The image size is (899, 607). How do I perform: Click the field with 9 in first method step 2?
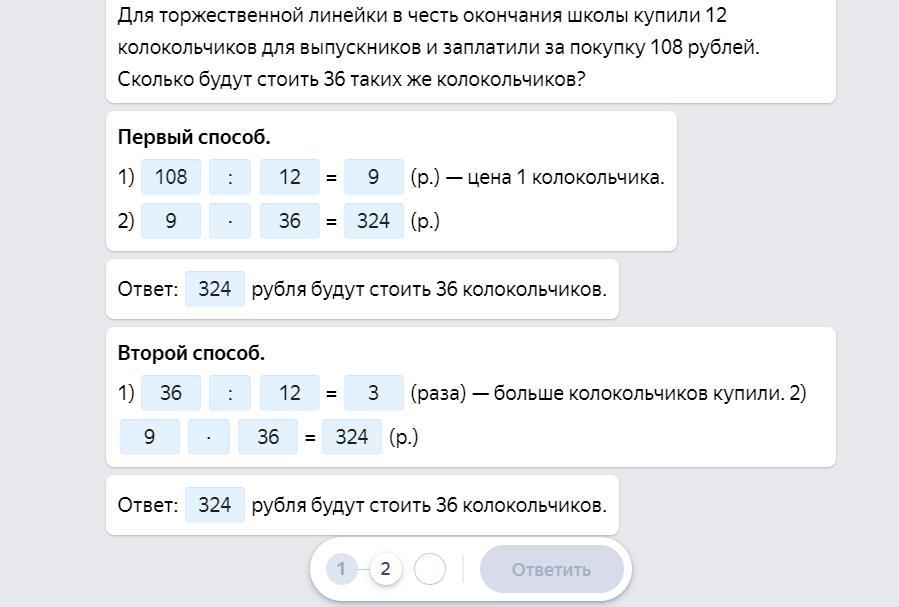171,221
